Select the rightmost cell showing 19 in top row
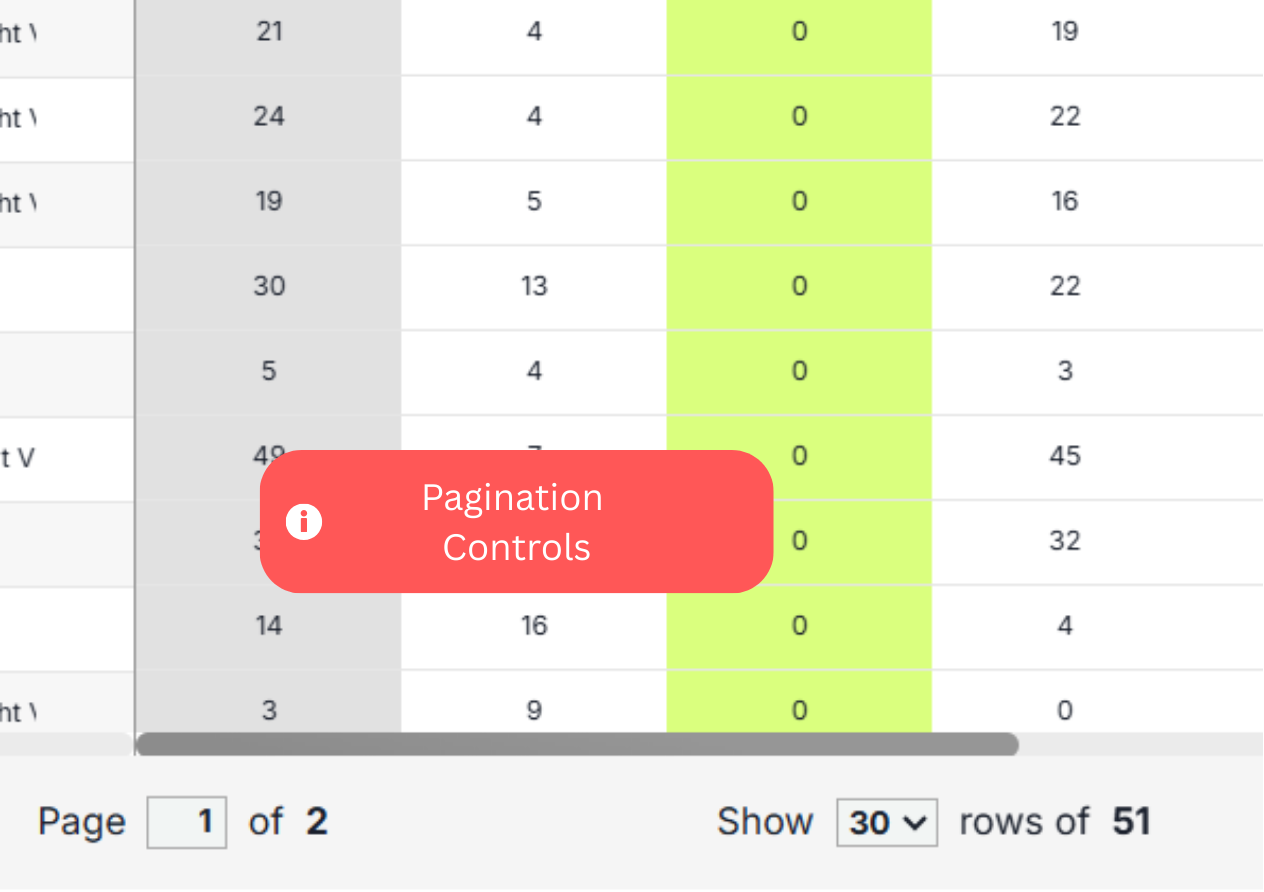This screenshot has height=892, width=1264. [1065, 32]
